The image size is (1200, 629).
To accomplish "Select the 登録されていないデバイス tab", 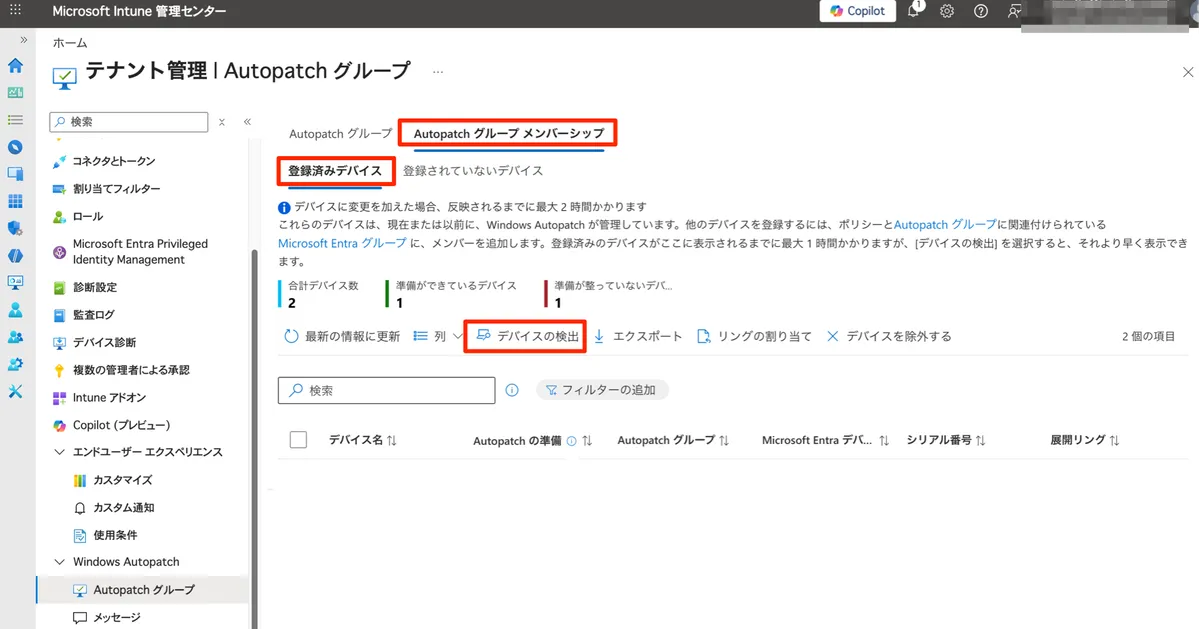I will [x=473, y=171].
